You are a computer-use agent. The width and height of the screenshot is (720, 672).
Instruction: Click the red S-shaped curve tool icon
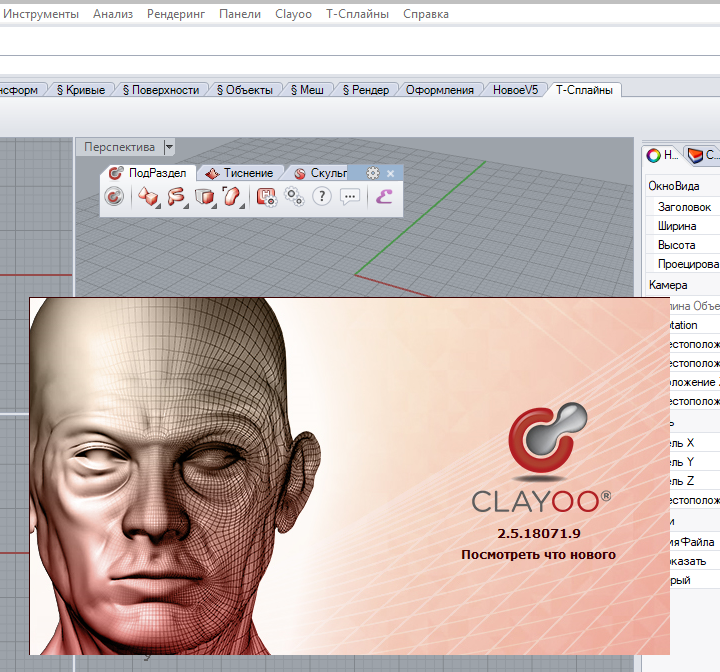pyautogui.click(x=177, y=197)
